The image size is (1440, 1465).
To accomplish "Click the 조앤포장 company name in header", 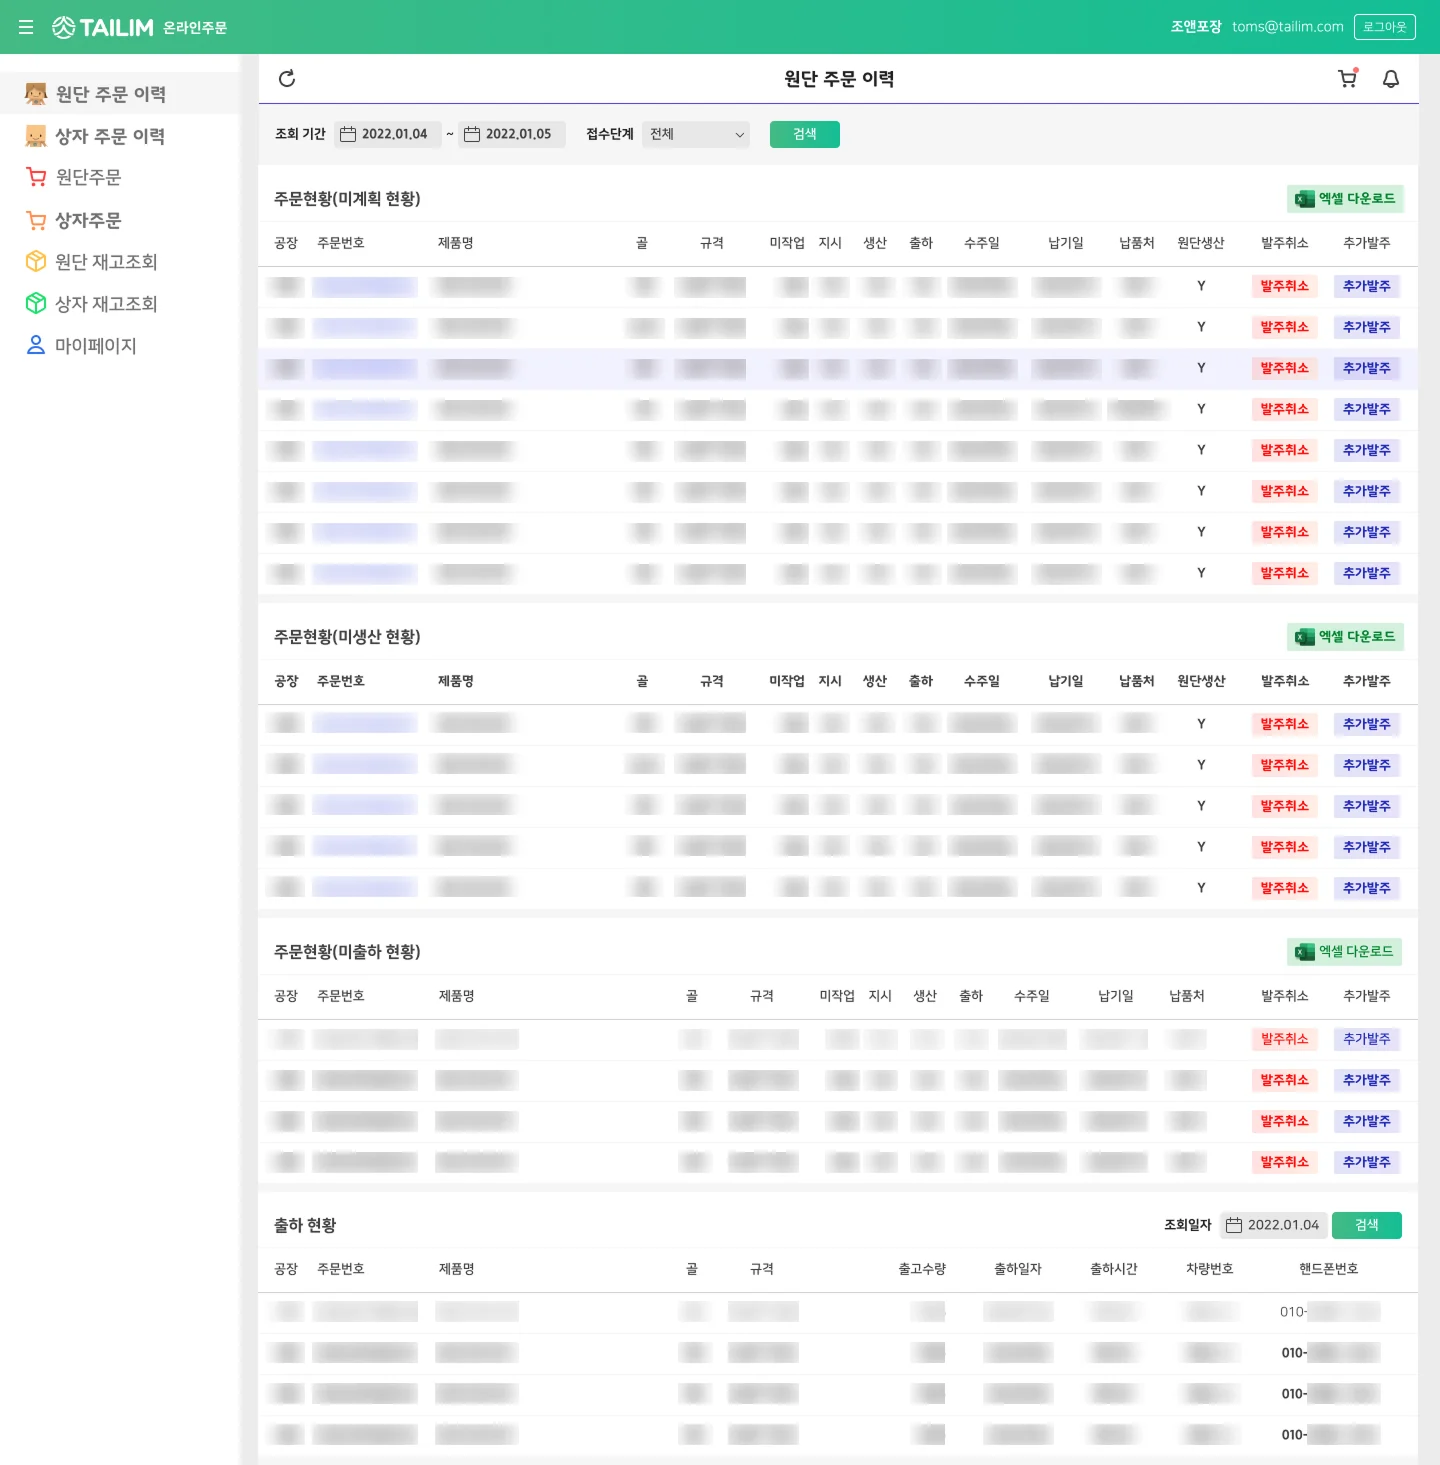I will 1196,27.
